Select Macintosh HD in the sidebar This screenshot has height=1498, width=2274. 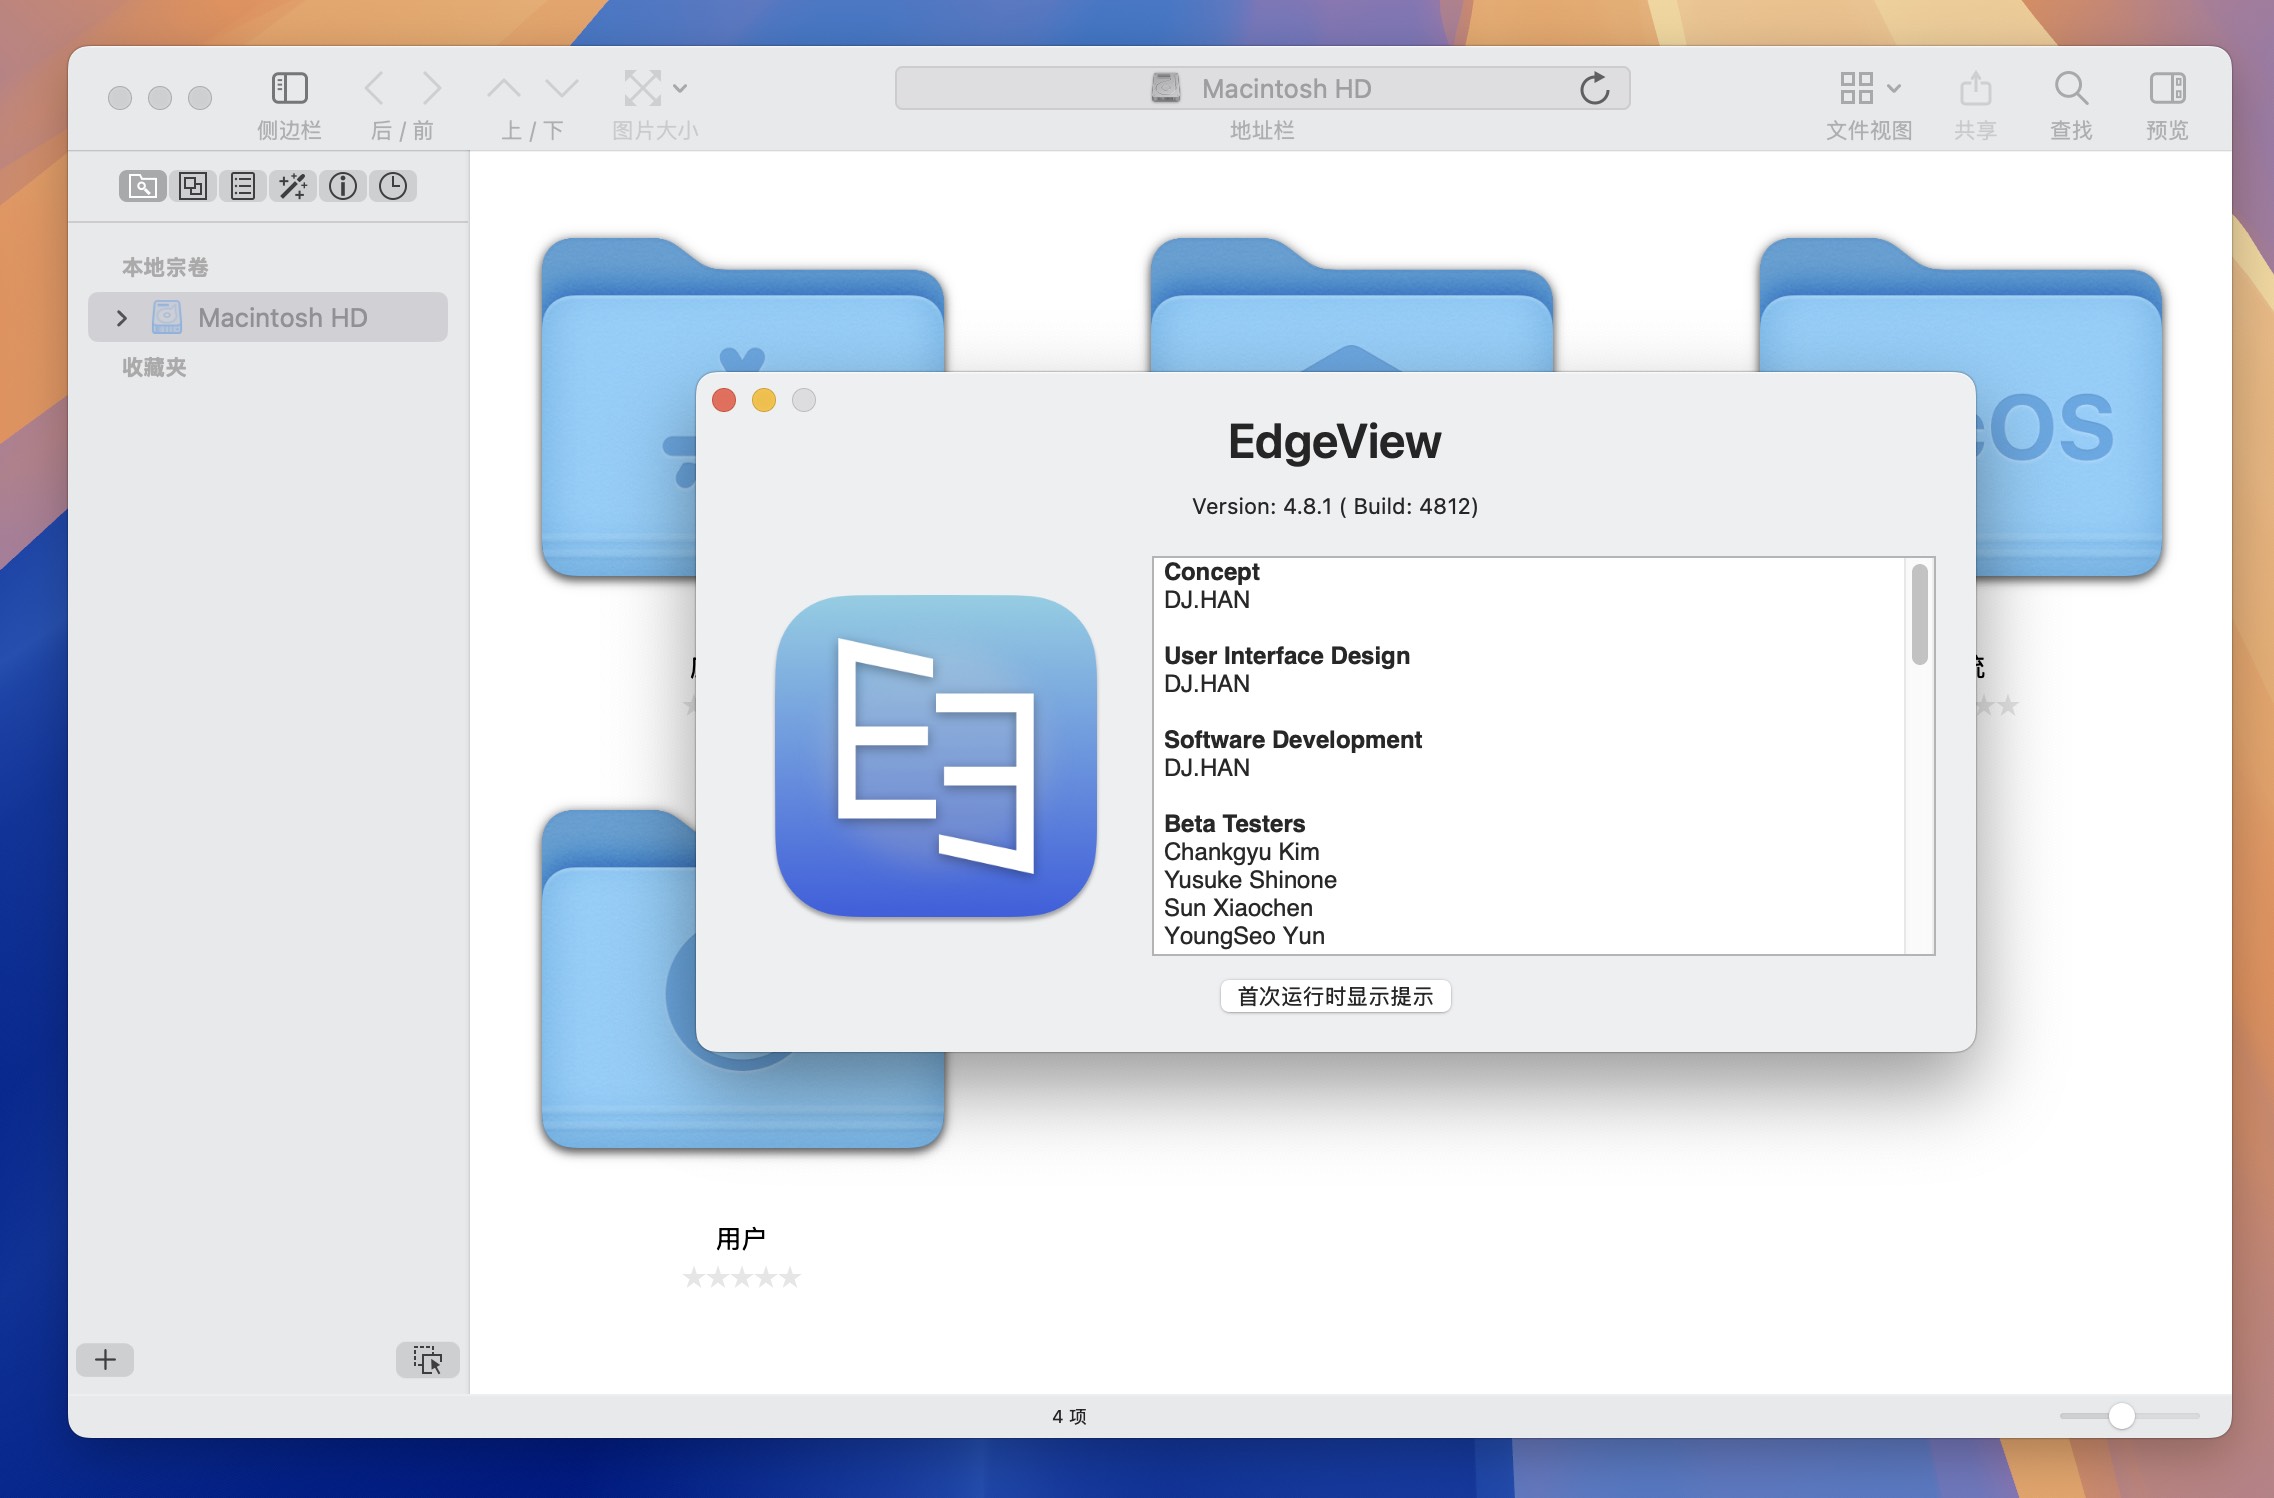pyautogui.click(x=268, y=317)
